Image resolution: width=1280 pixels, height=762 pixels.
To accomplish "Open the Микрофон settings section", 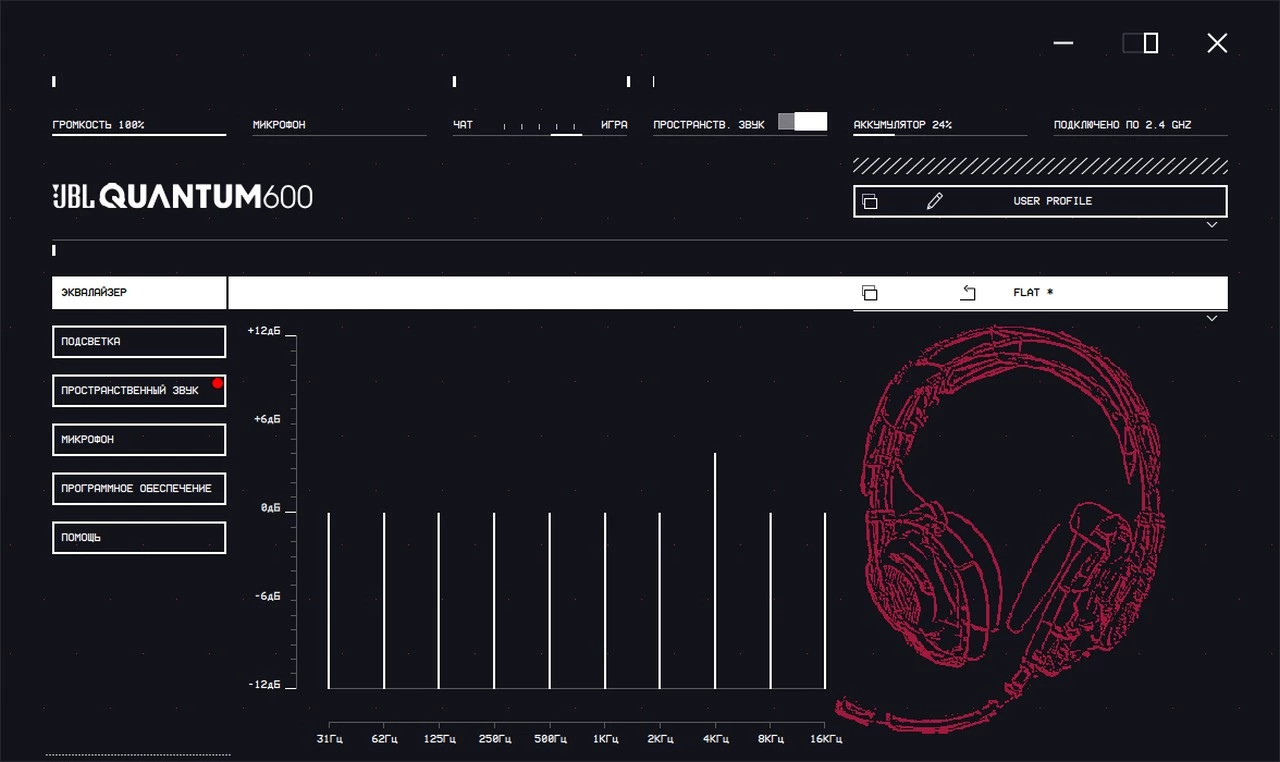I will [x=139, y=440].
